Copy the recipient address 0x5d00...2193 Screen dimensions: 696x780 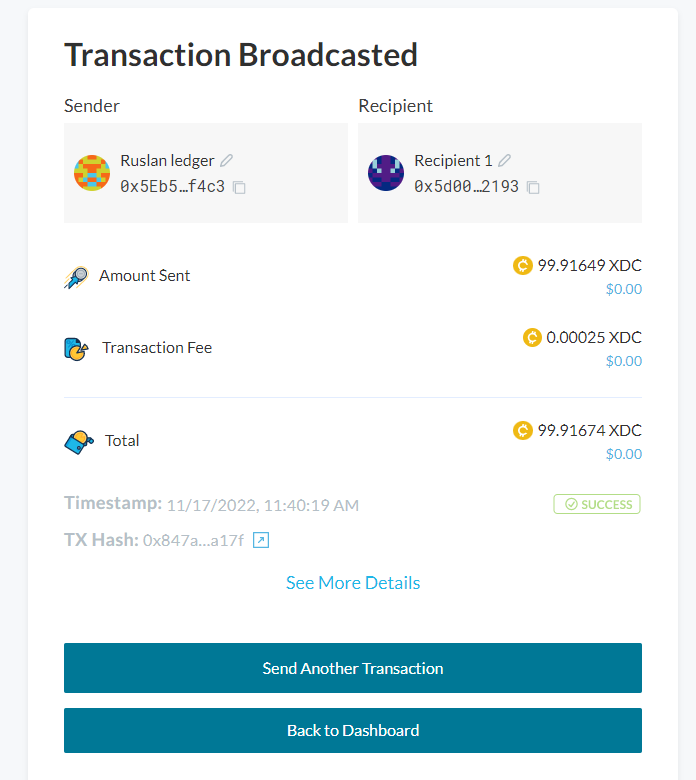(x=533, y=187)
